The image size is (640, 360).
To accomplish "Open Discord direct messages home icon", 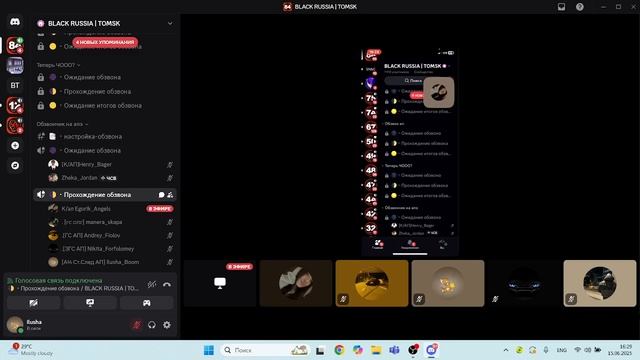I will click(x=15, y=22).
